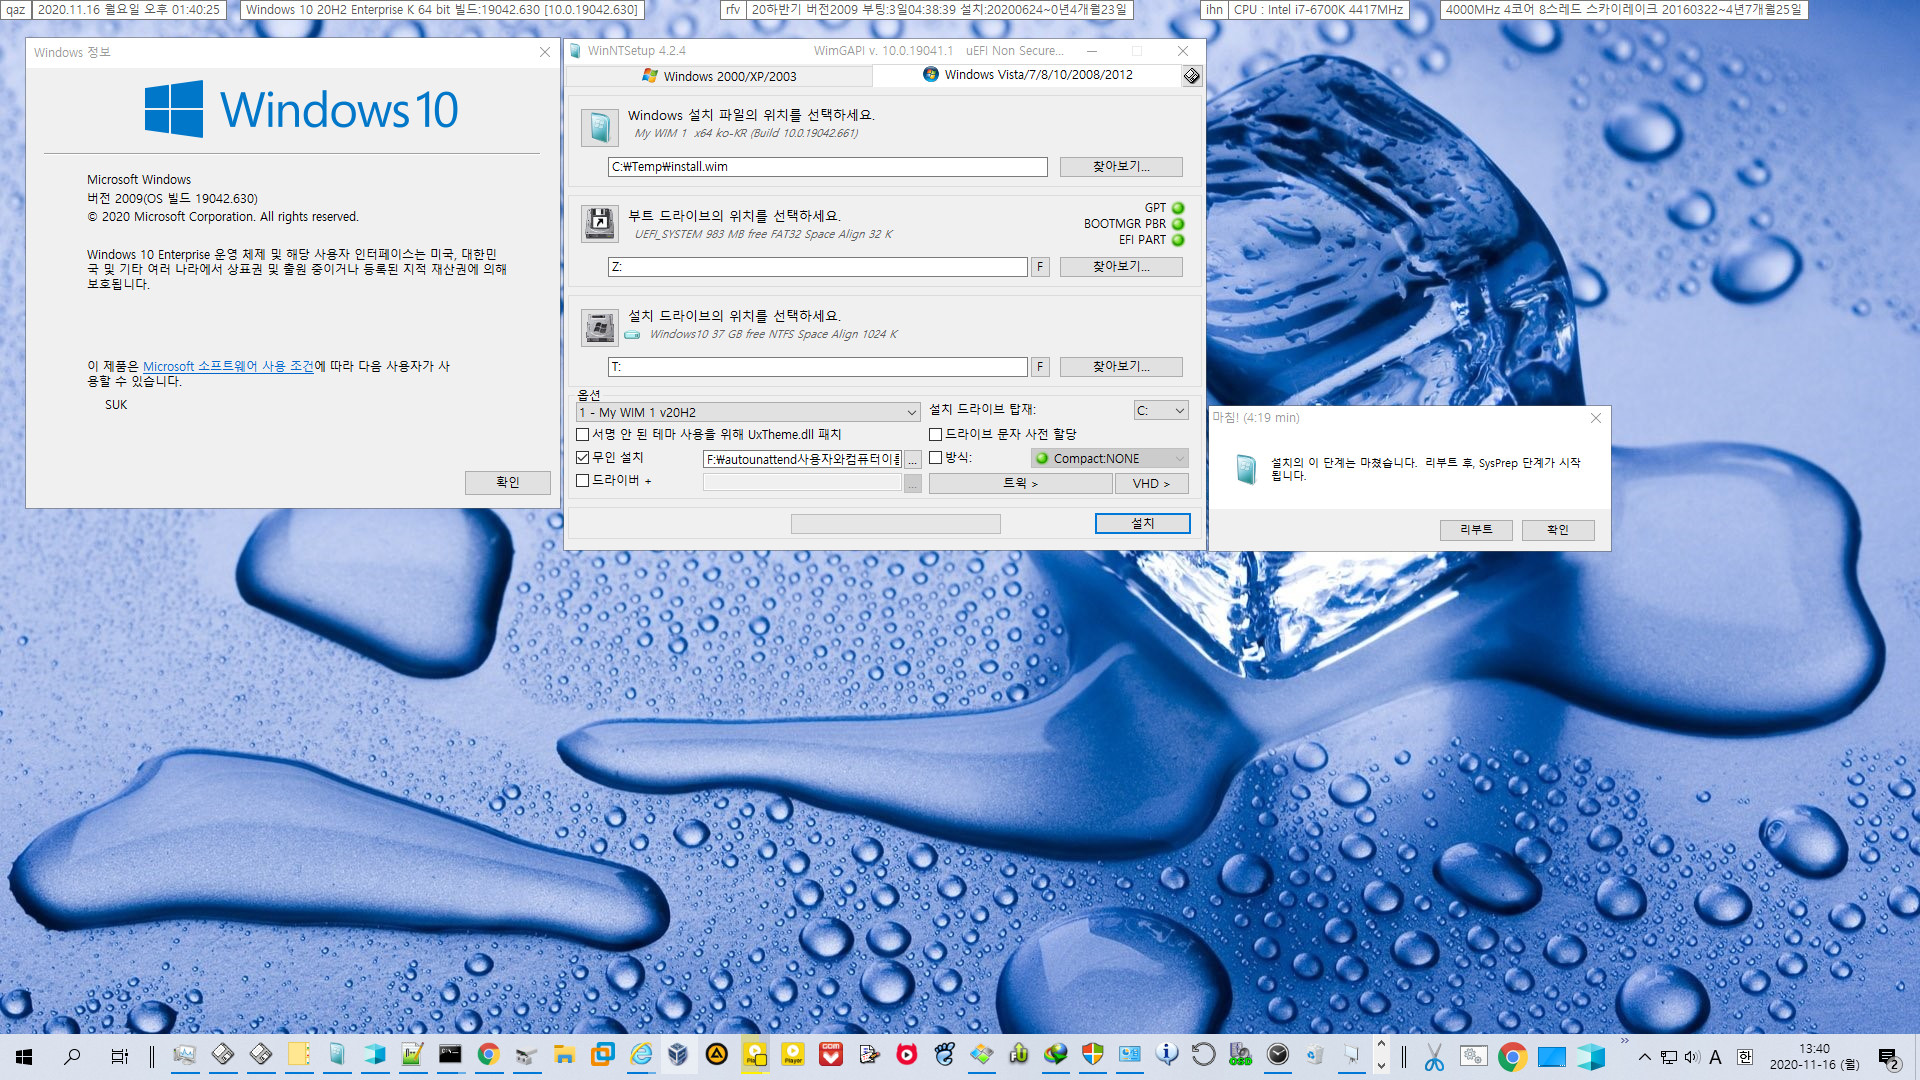Click the C:\Temp\install.wim path field
This screenshot has height=1080, width=1920.
827,167
